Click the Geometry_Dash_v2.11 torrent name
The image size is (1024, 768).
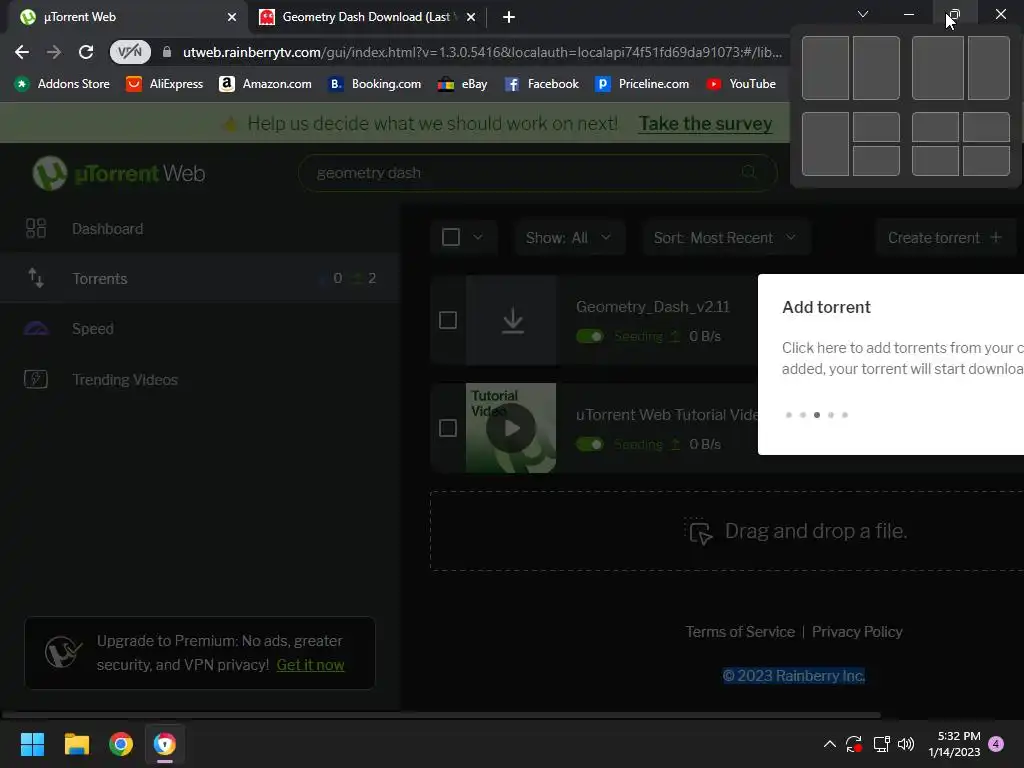[652, 307]
